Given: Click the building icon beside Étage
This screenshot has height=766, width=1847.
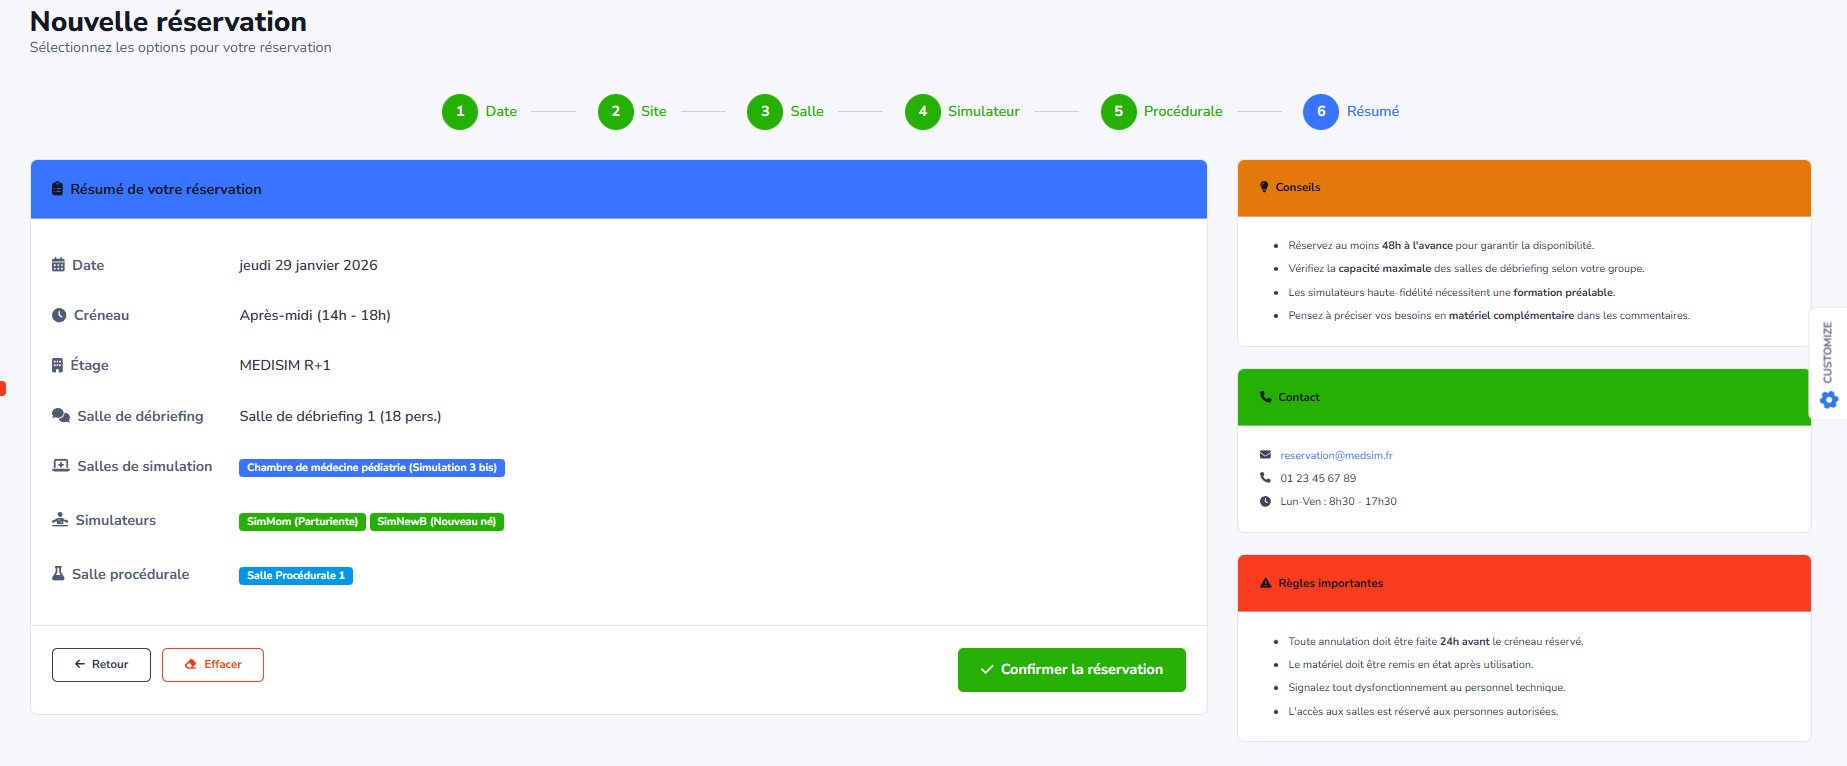Looking at the screenshot, I should pos(57,365).
